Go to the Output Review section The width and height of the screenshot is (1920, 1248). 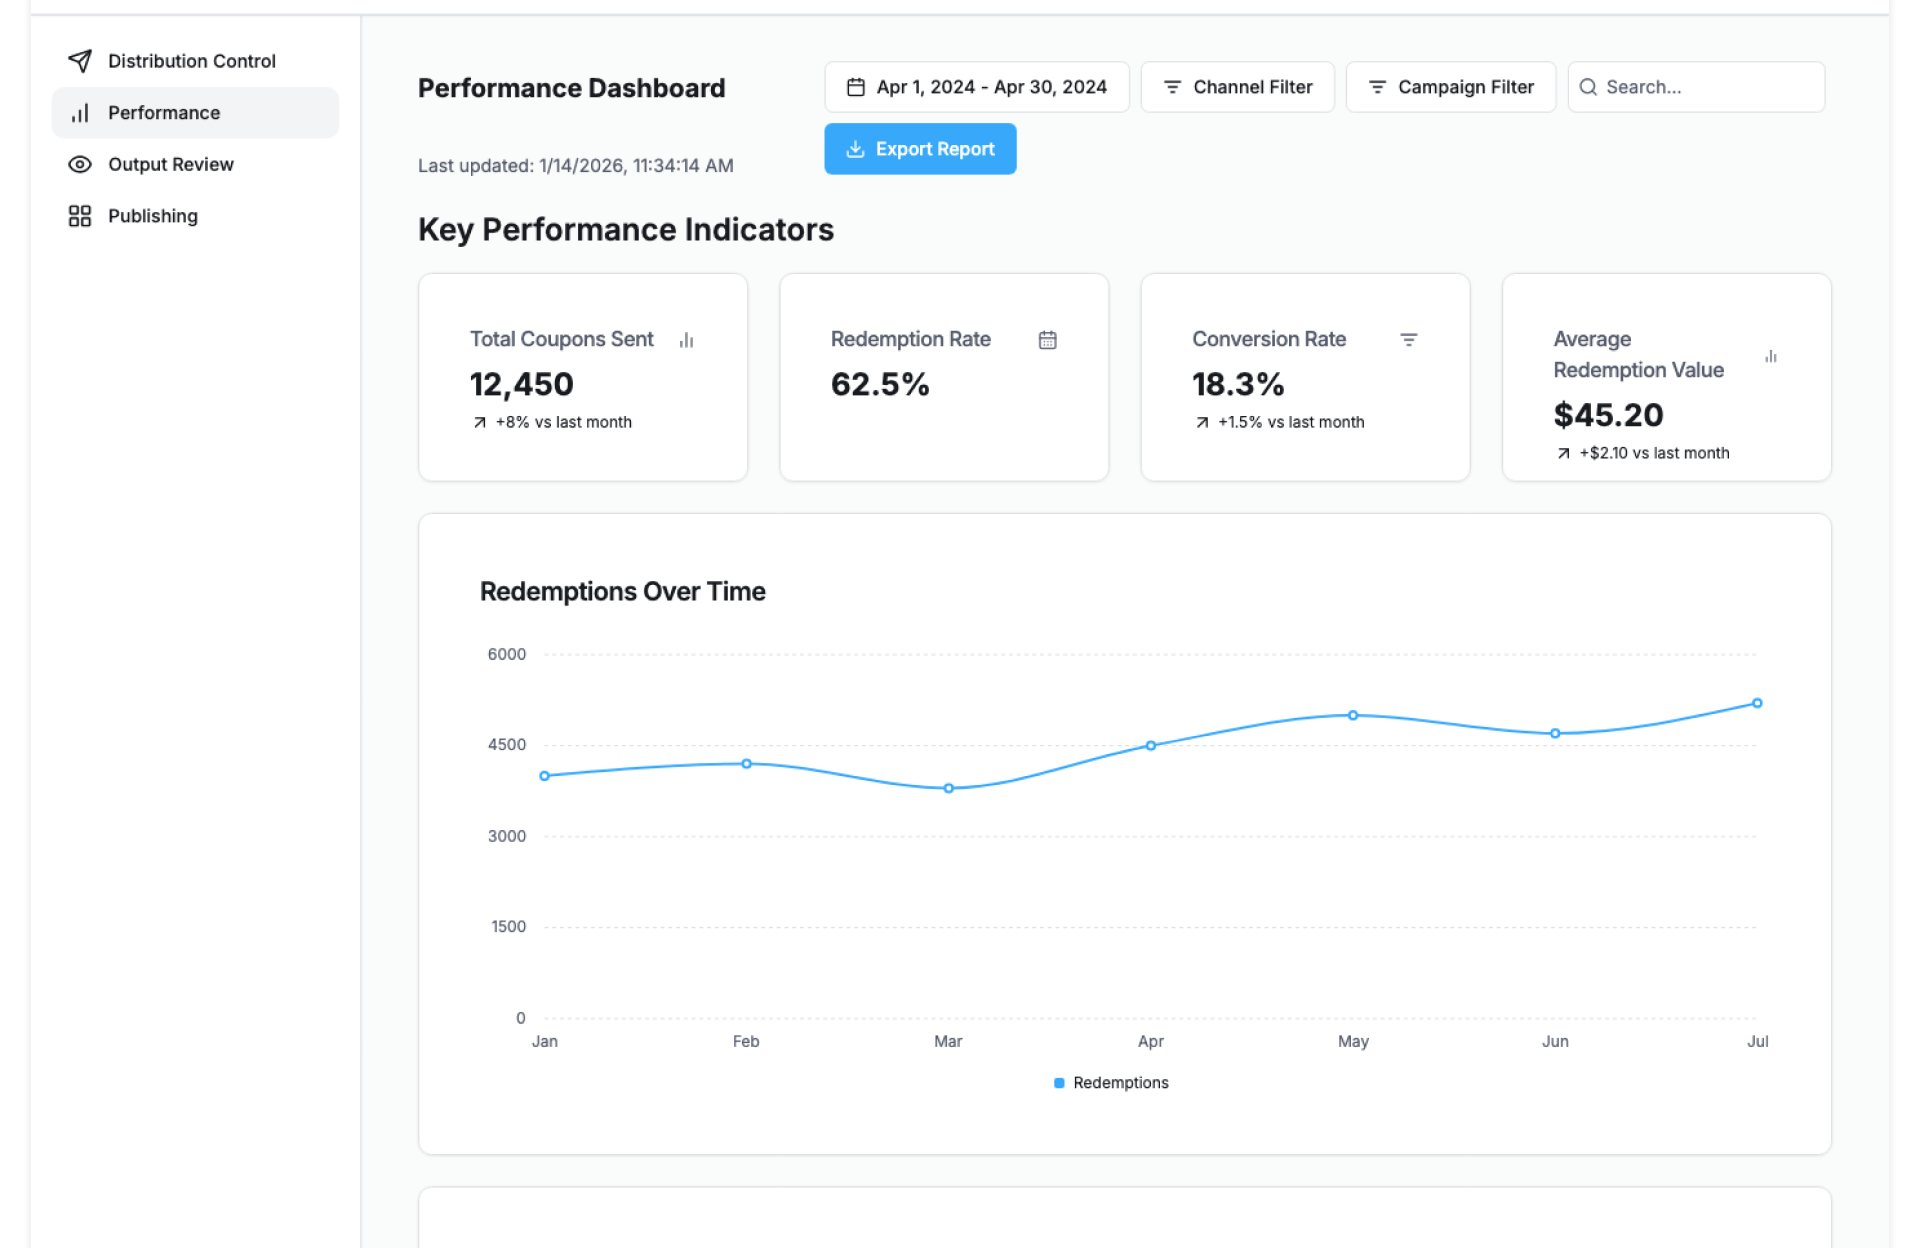point(171,164)
